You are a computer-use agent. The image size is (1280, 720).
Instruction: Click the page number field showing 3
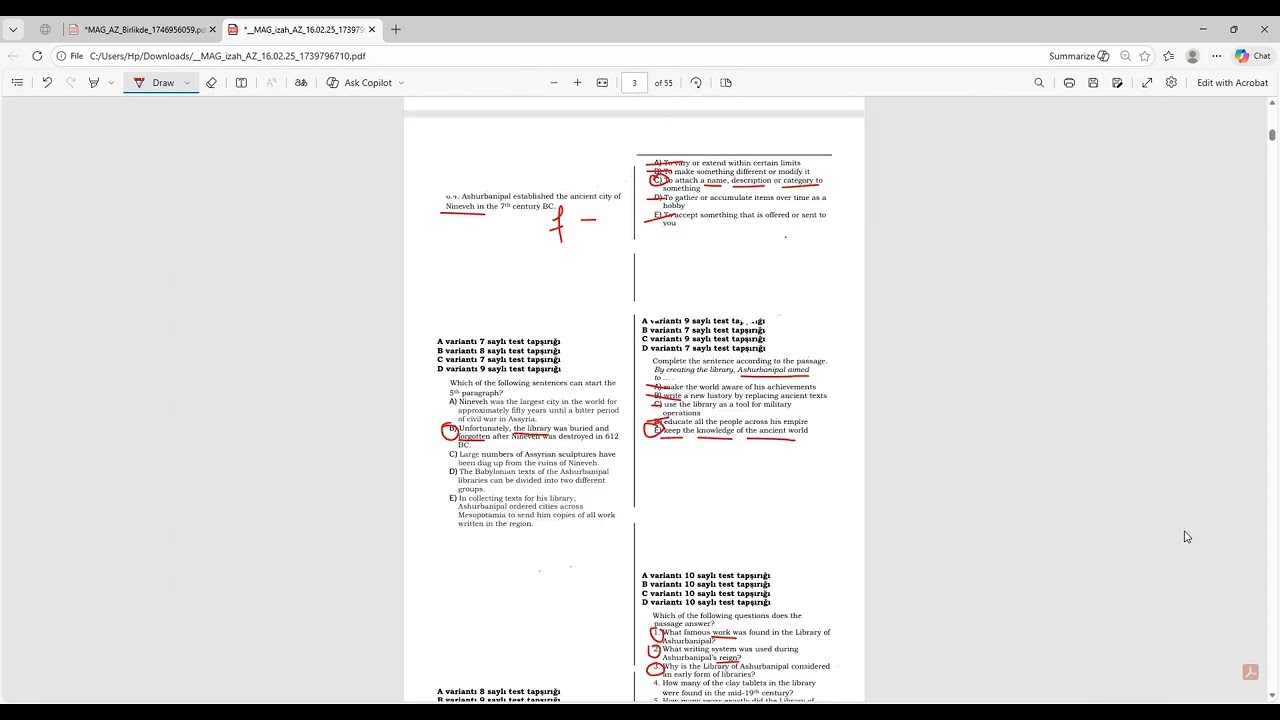(634, 83)
